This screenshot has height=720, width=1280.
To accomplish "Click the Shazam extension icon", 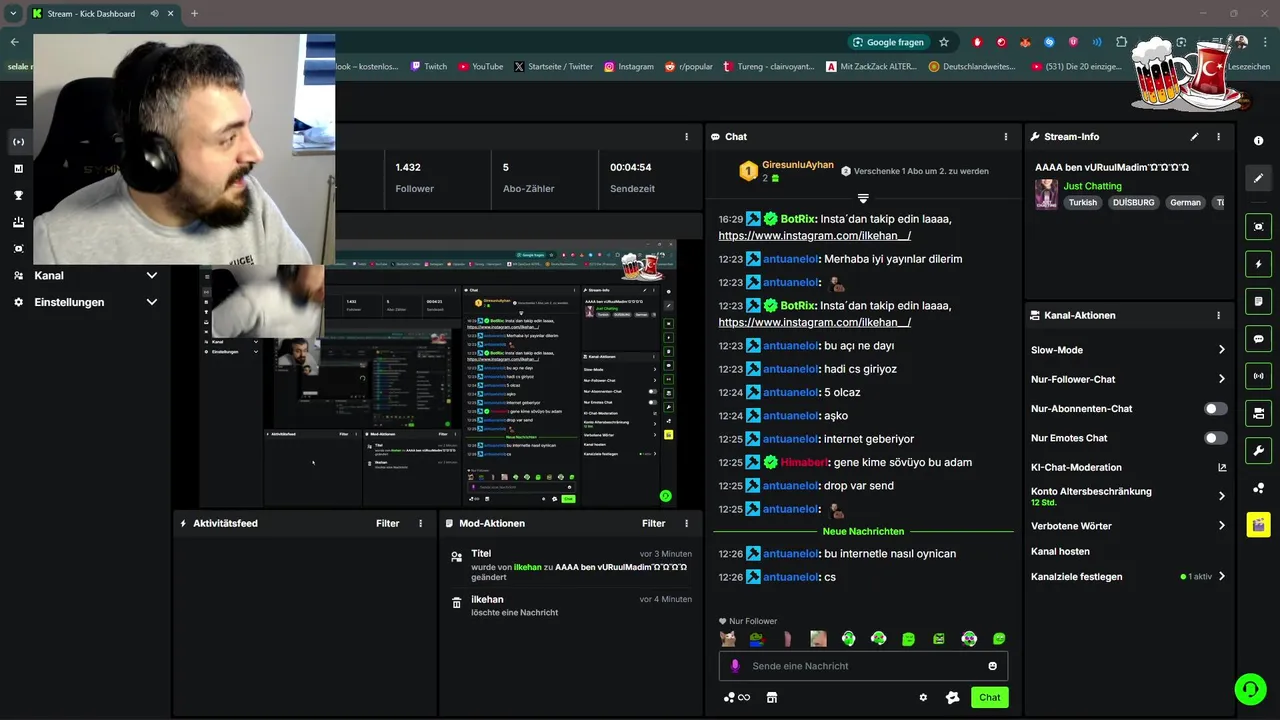I will click(1049, 42).
